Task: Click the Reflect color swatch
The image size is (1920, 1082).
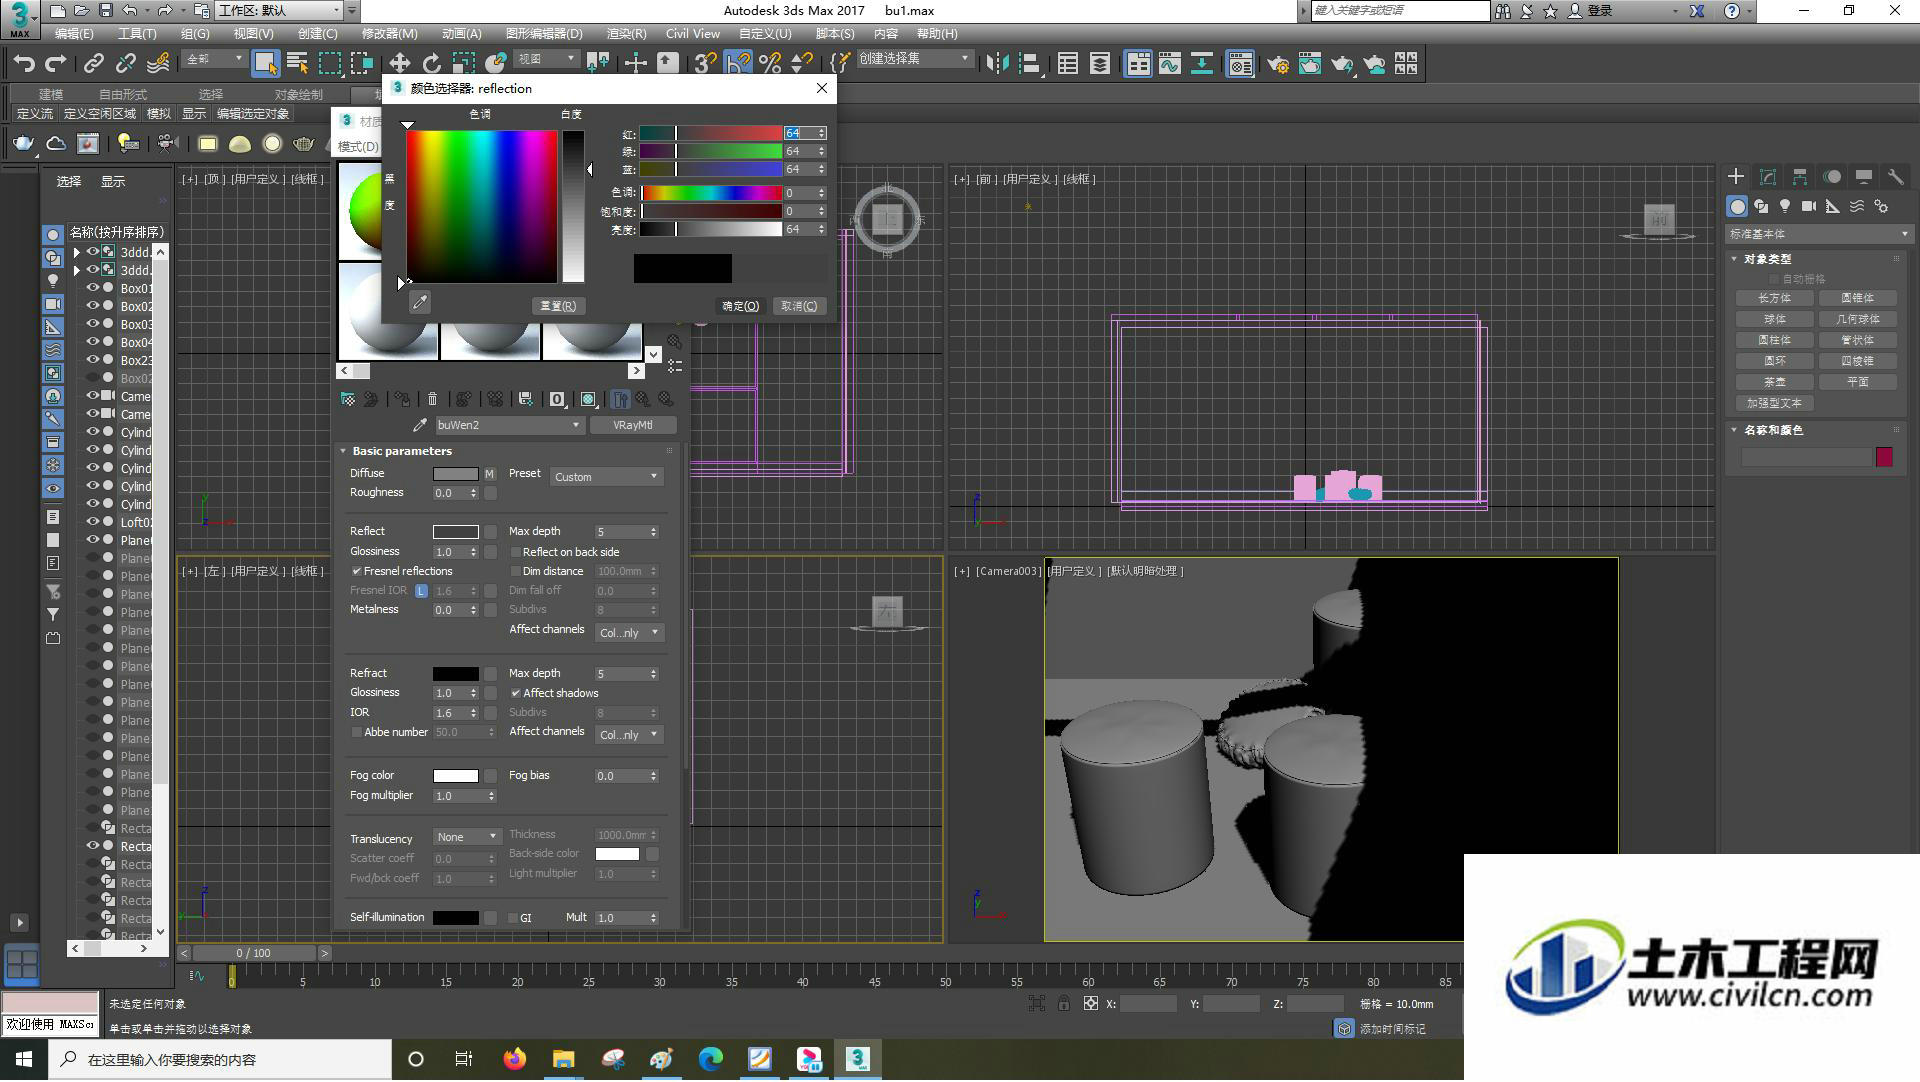Action: coord(455,532)
